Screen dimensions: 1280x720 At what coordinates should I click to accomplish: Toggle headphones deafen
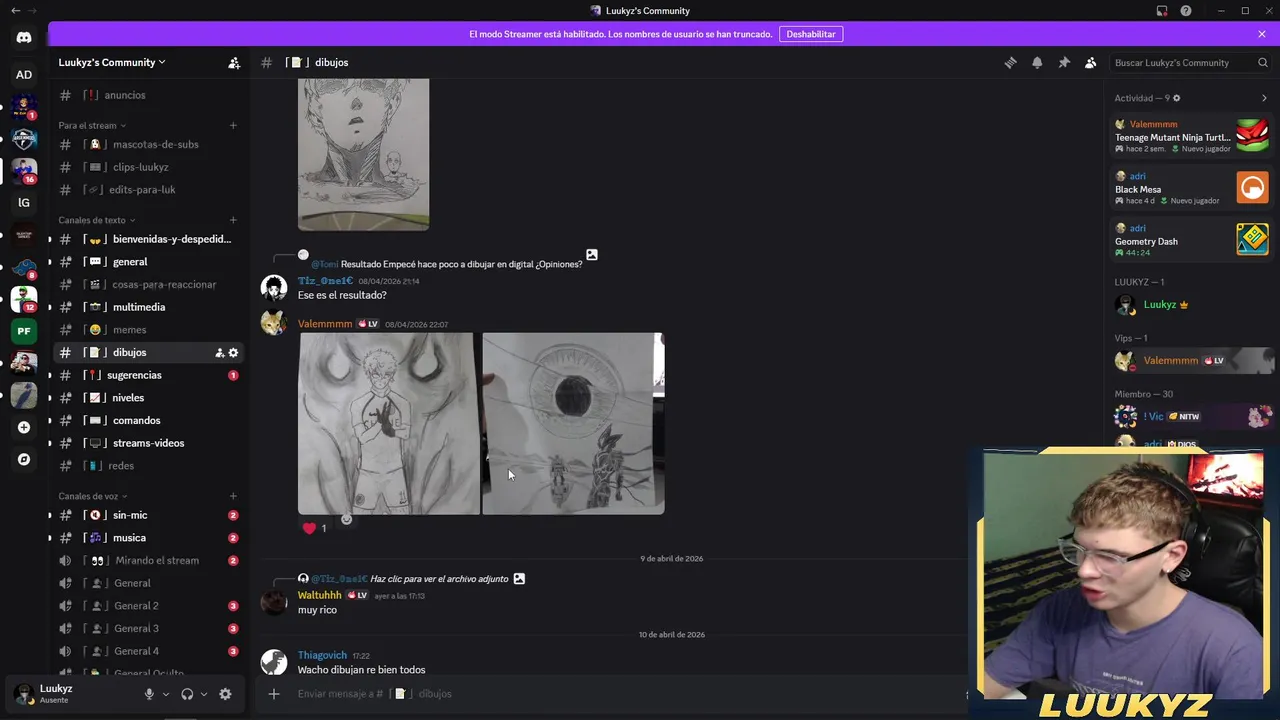click(187, 694)
